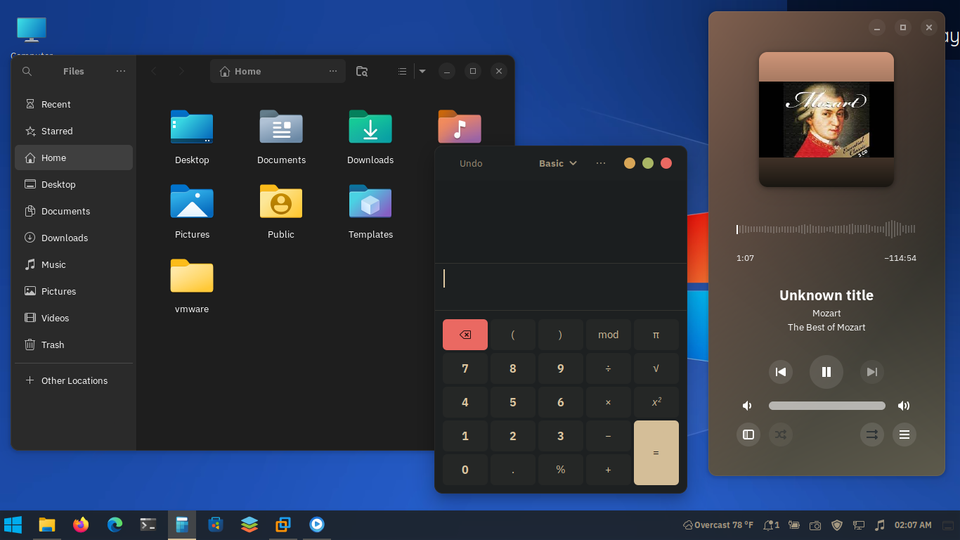Switch Files to list view
Image resolution: width=960 pixels, height=540 pixels.
pos(402,71)
